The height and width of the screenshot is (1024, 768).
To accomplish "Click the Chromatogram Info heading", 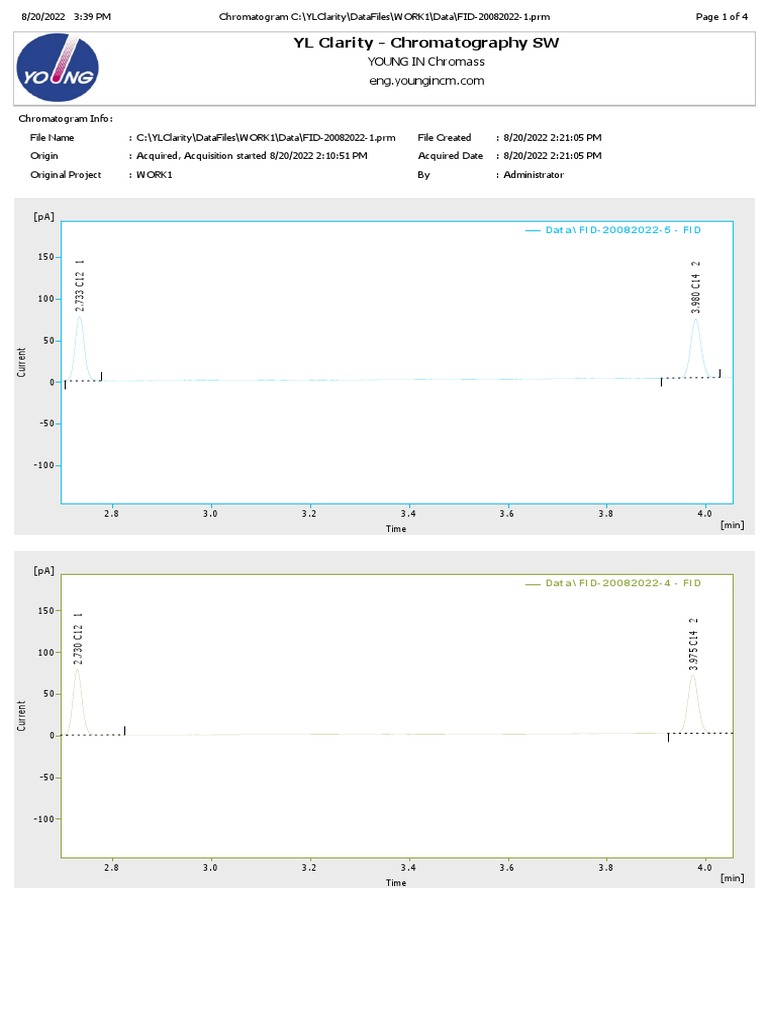I will [x=65, y=118].
